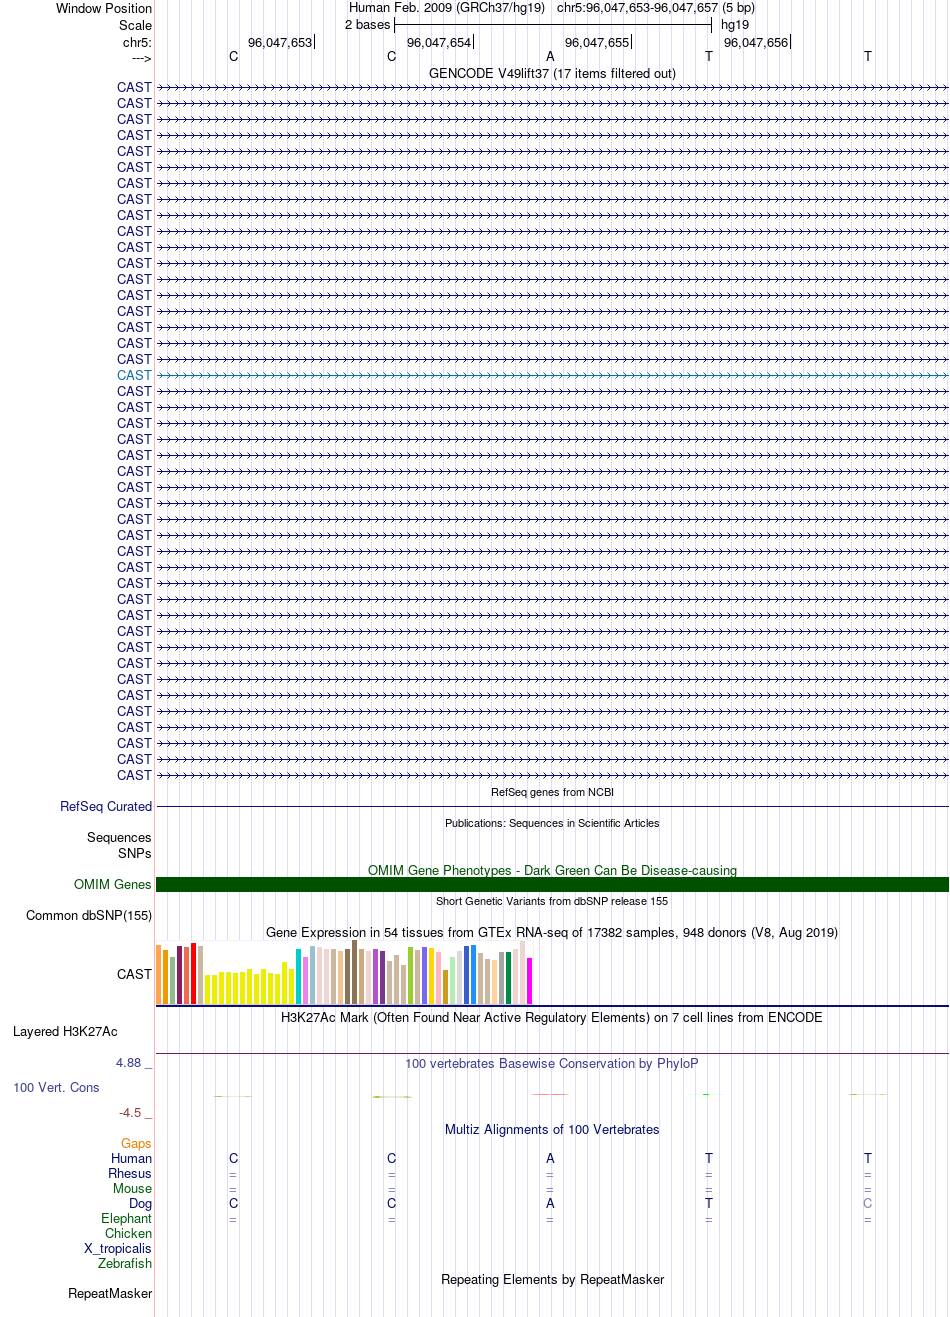This screenshot has height=1317, width=950.
Task: Click the red PhyloP conservation mark
Action: click(549, 1095)
